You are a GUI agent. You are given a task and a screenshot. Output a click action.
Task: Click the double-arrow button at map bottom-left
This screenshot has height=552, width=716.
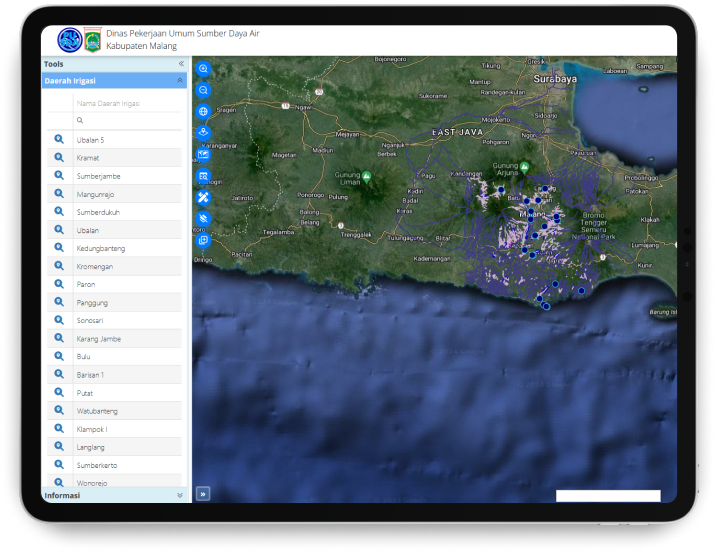click(203, 493)
